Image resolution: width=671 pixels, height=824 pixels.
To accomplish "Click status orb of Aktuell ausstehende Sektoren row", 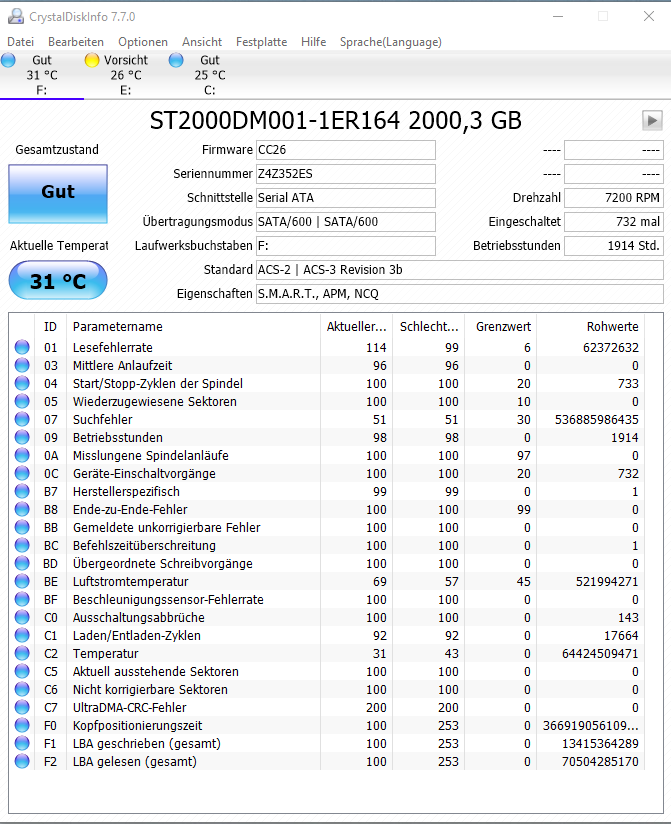I will click(x=22, y=671).
